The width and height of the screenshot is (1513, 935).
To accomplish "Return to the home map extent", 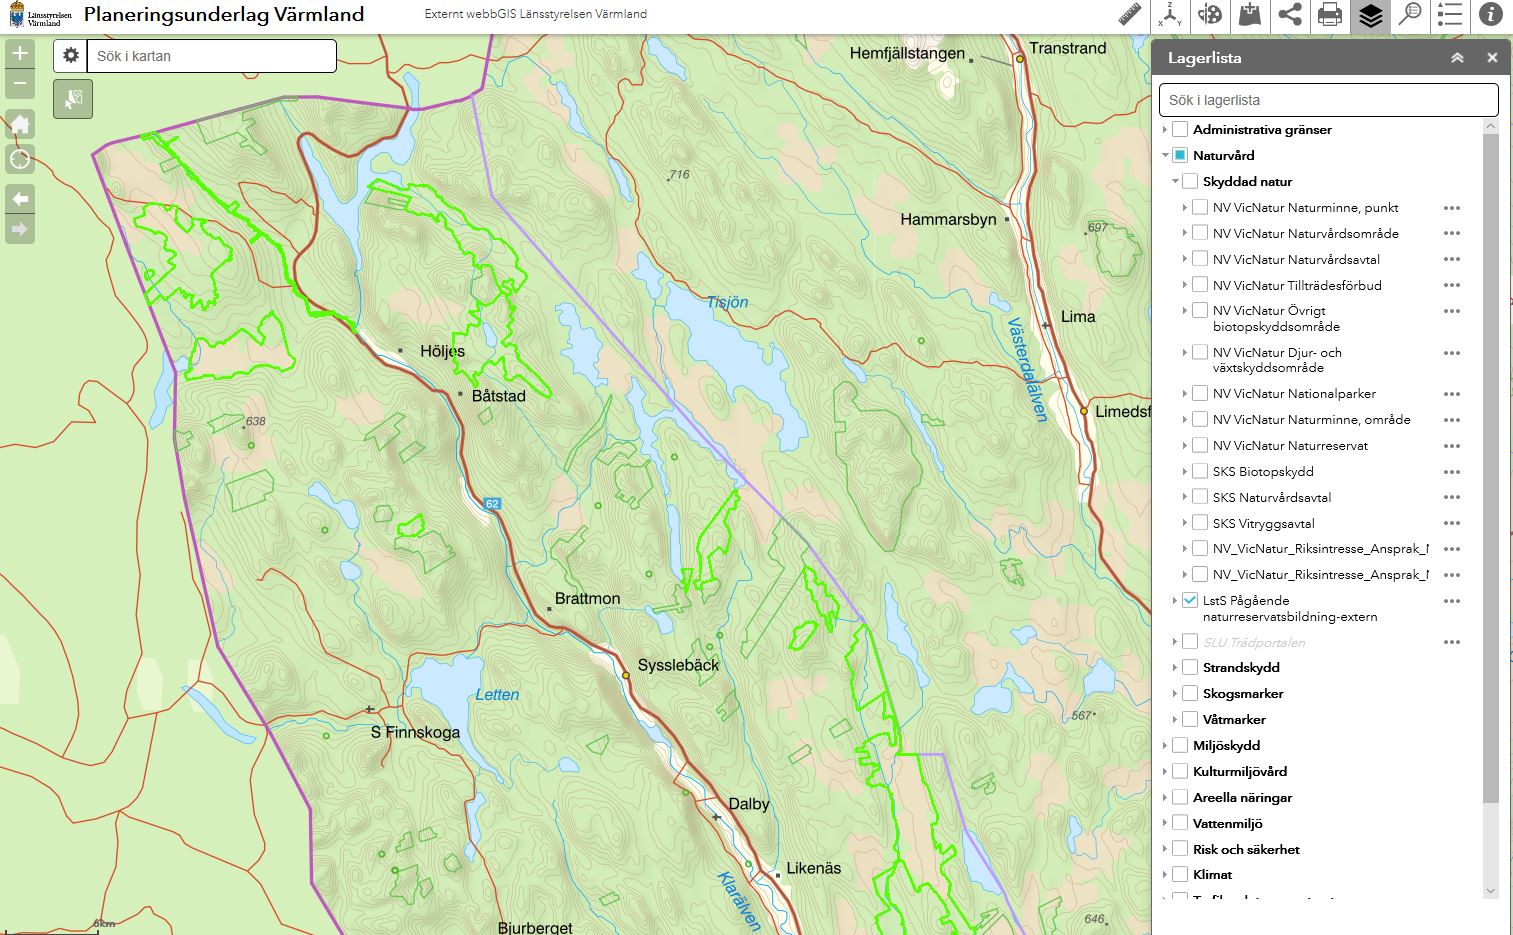I will click(20, 125).
